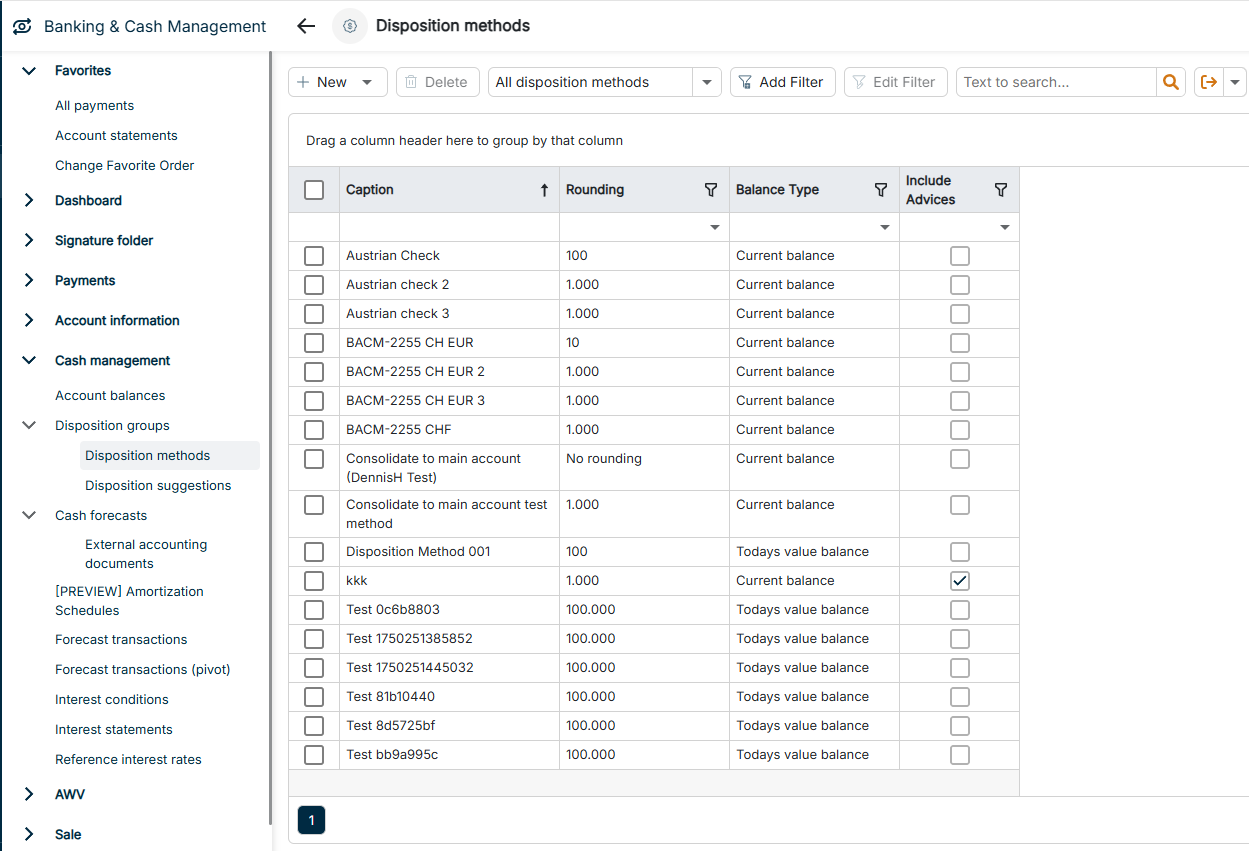Enable Include Advices for Austrian Check

click(960, 256)
